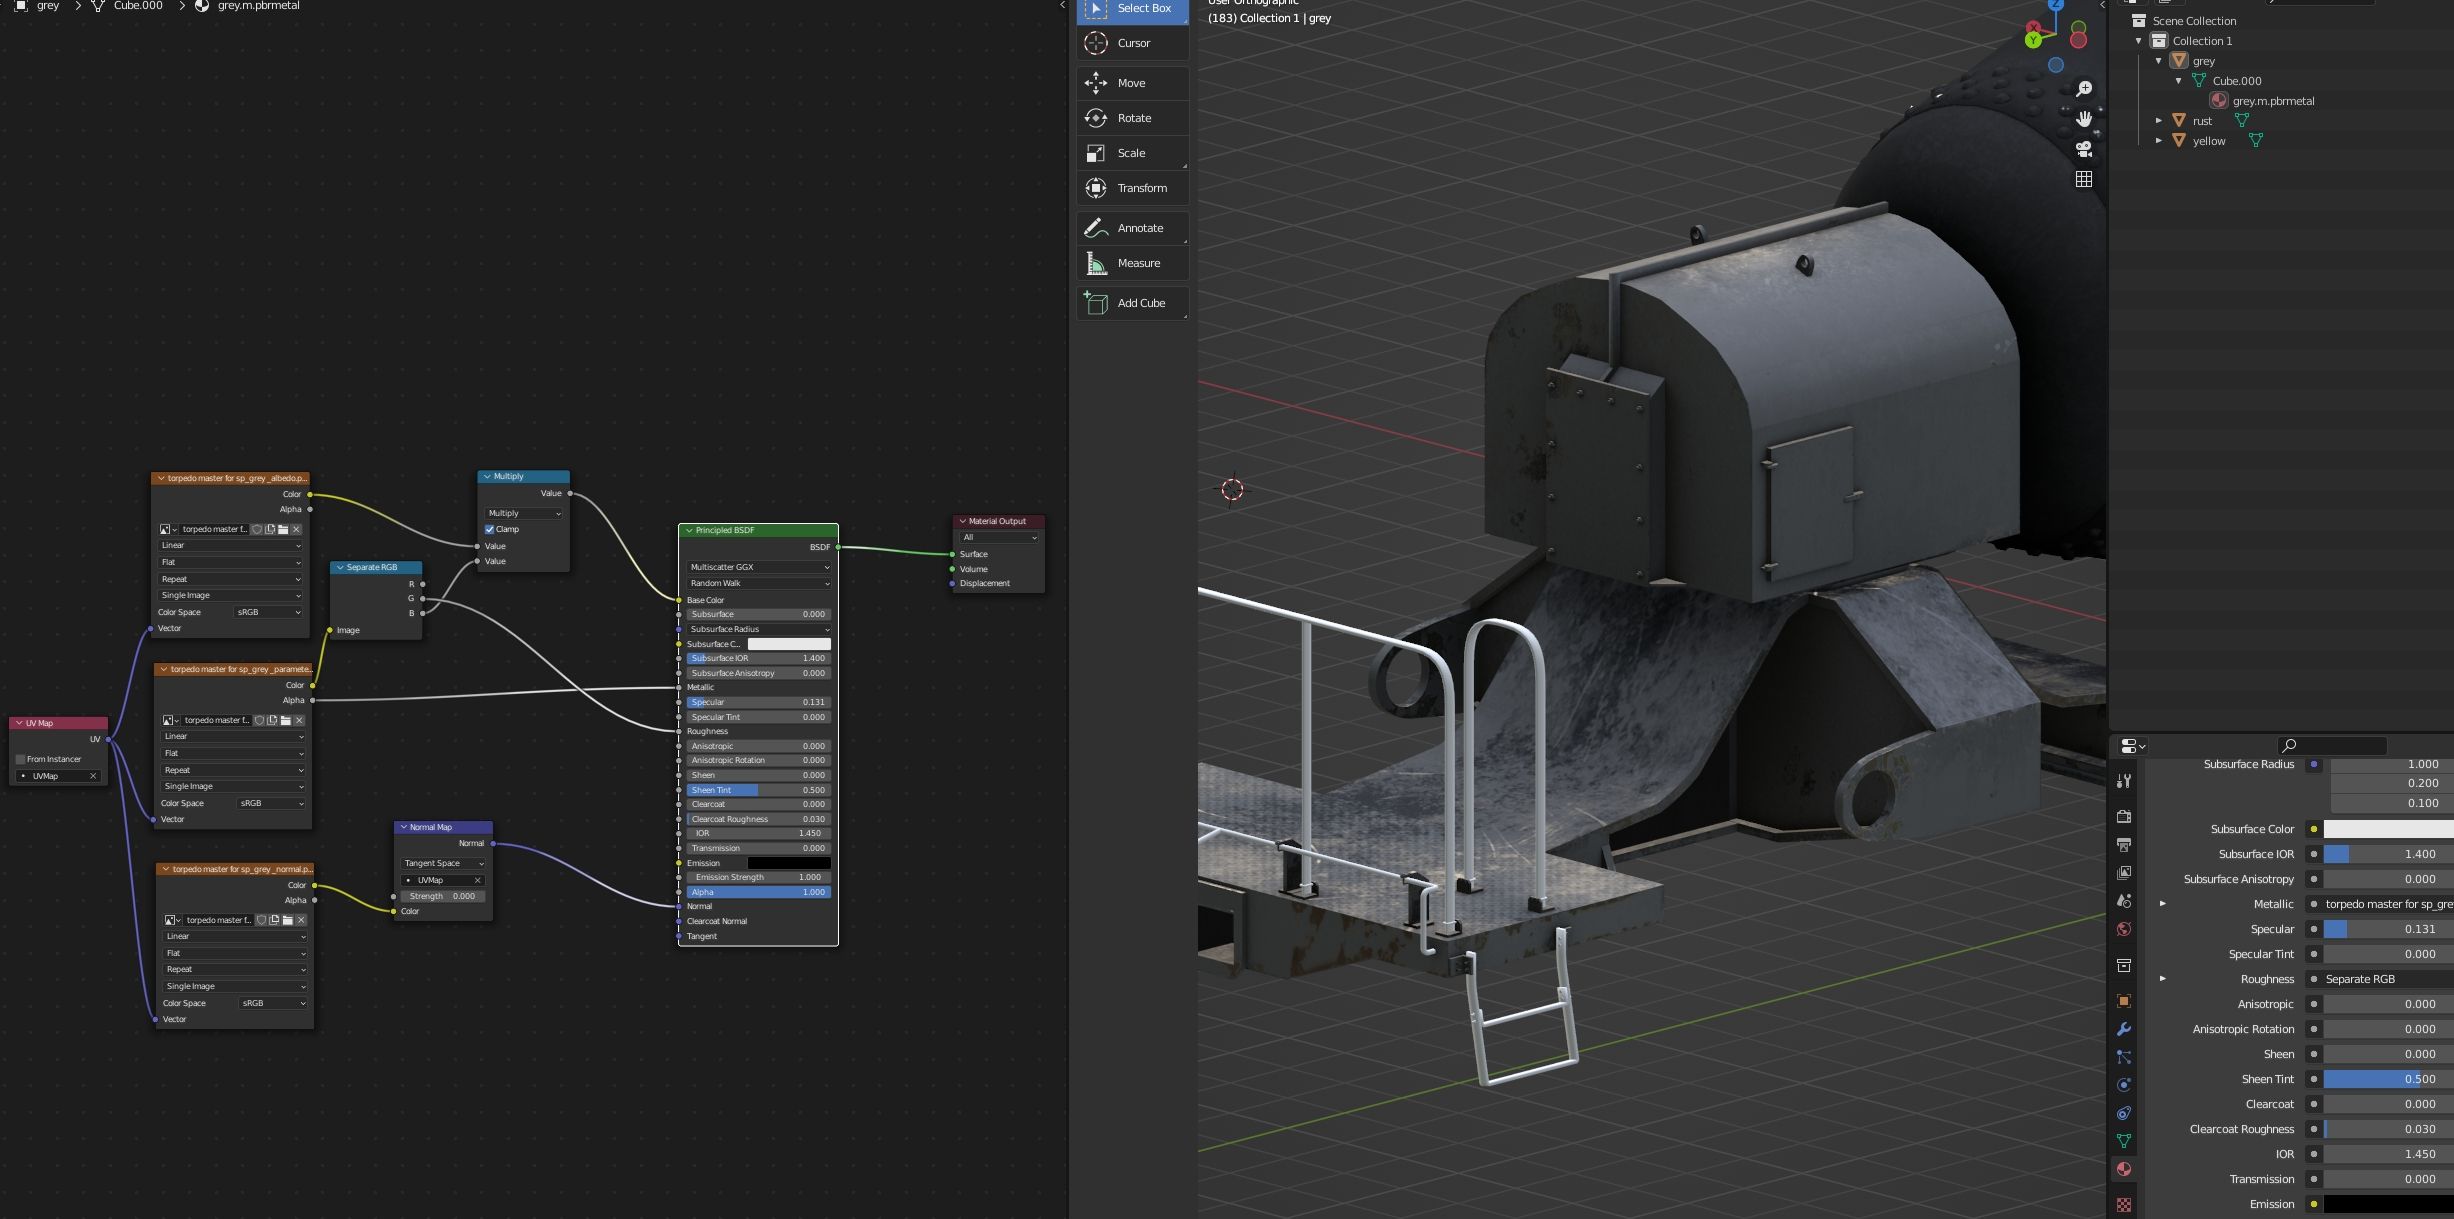Open the Render properties tab
The image size is (2454, 1219).
coord(2124,816)
